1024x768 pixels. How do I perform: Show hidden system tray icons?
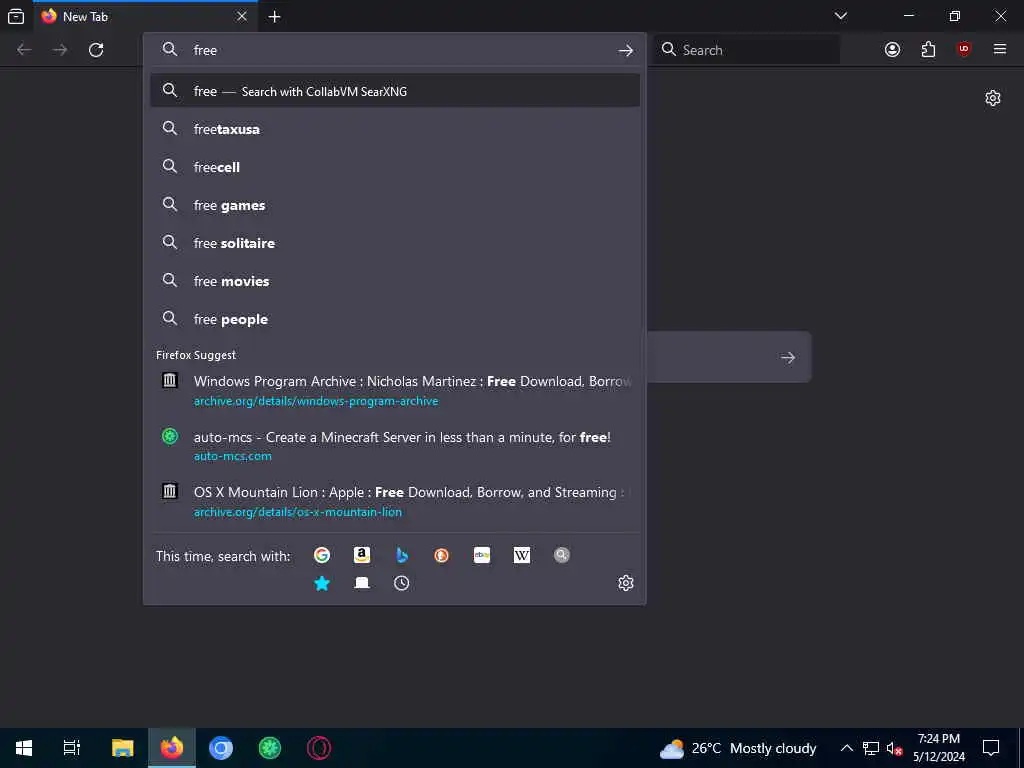[x=846, y=748]
